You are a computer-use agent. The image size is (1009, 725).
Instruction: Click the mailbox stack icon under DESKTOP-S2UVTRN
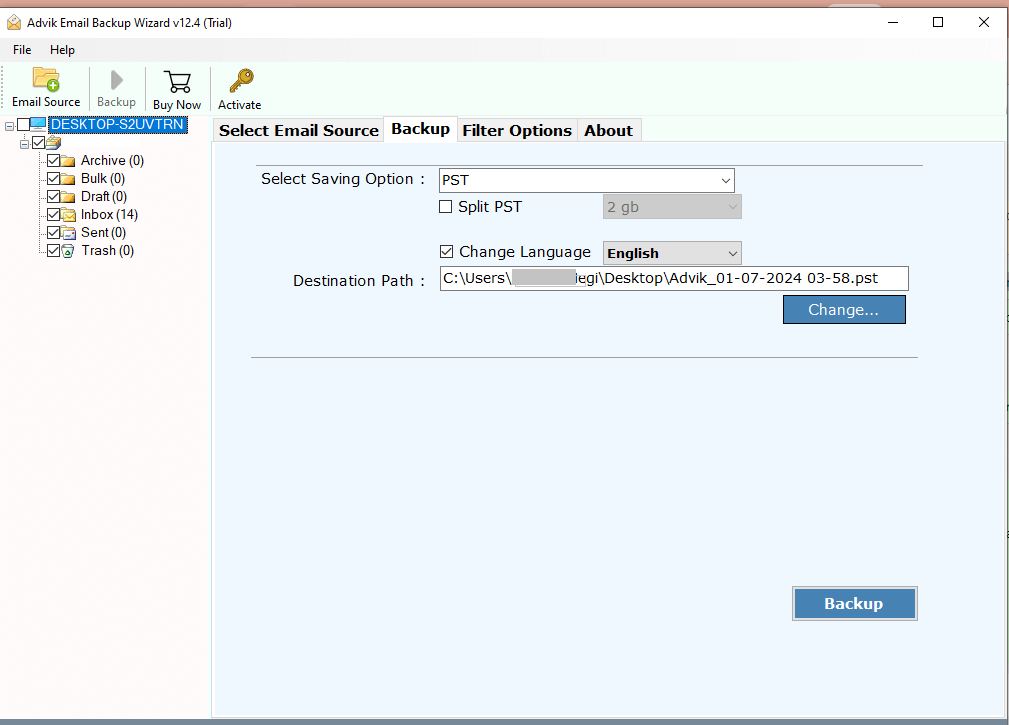tap(53, 142)
